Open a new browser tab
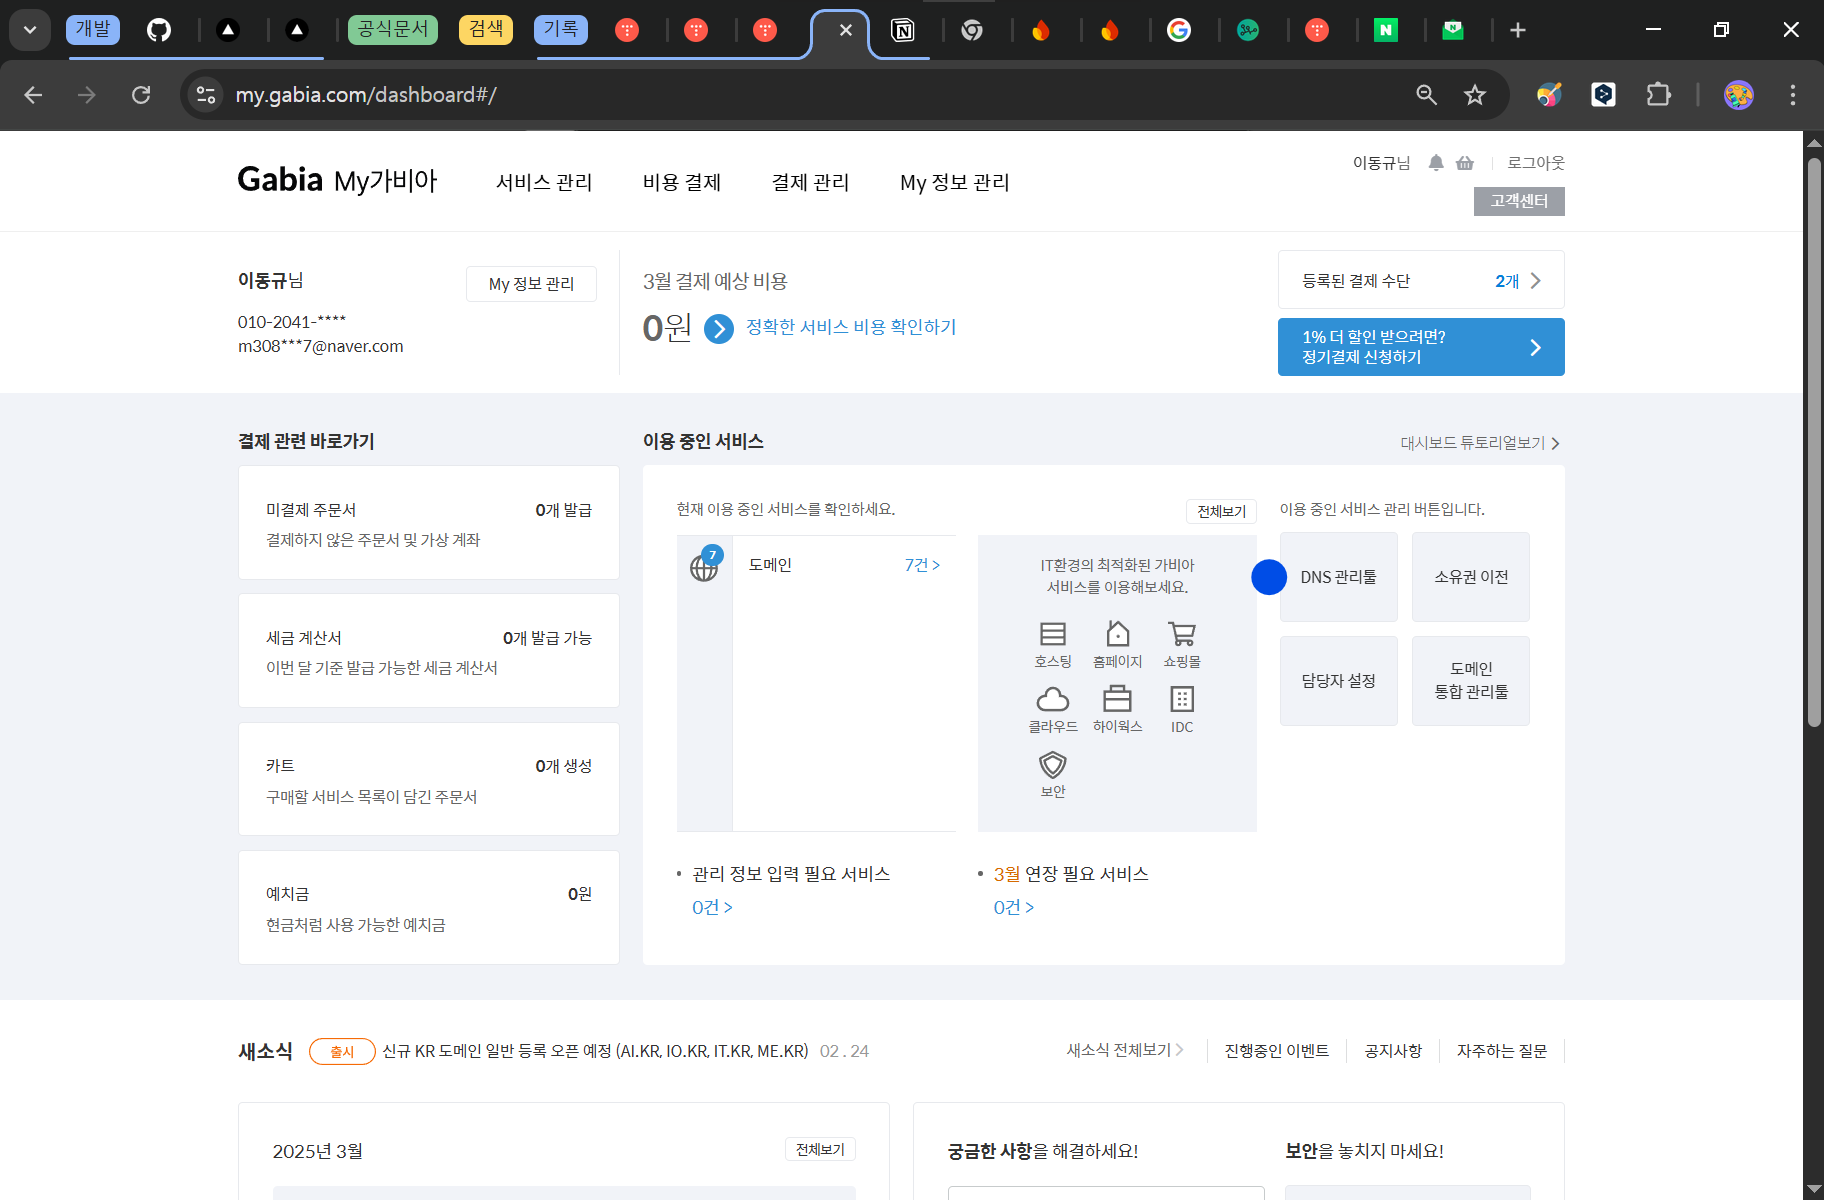Image resolution: width=1824 pixels, height=1200 pixels. (x=1518, y=30)
